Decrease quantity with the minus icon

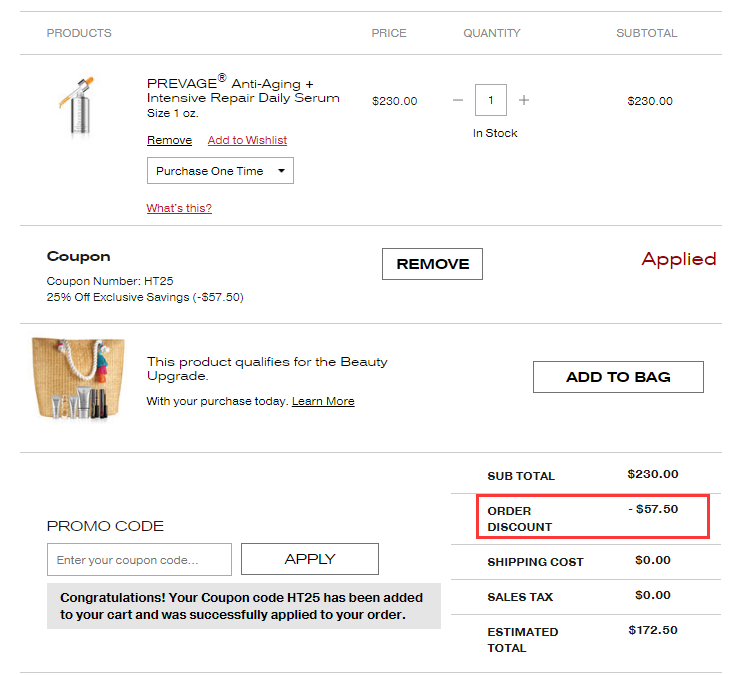click(x=458, y=100)
